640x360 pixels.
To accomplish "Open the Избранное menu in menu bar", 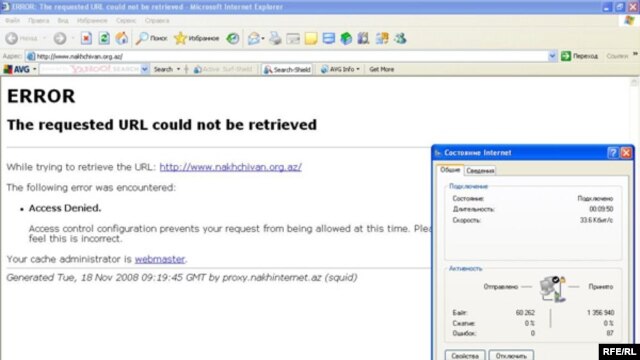I will click(92, 20).
